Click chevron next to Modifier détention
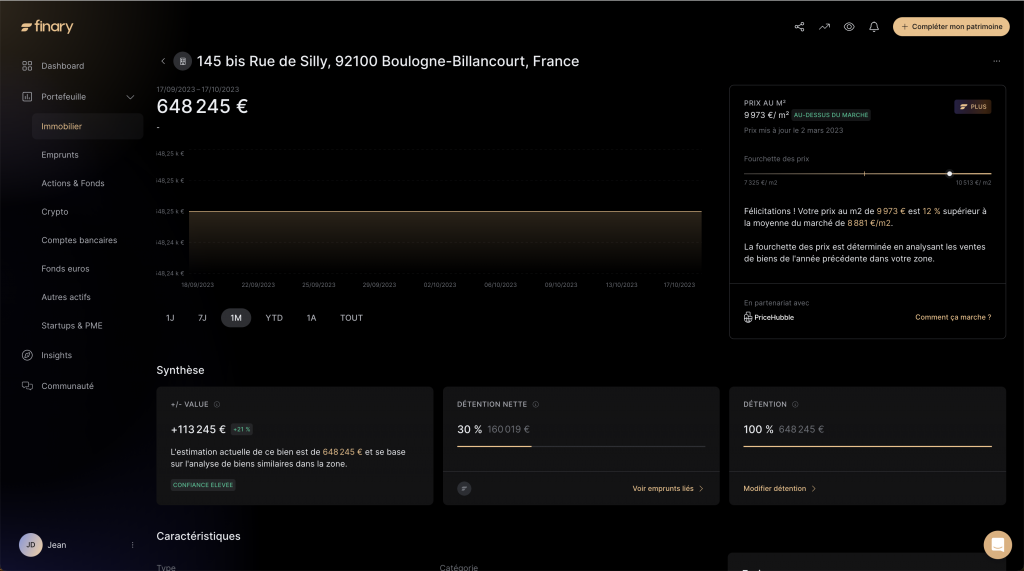 pyautogui.click(x=814, y=489)
